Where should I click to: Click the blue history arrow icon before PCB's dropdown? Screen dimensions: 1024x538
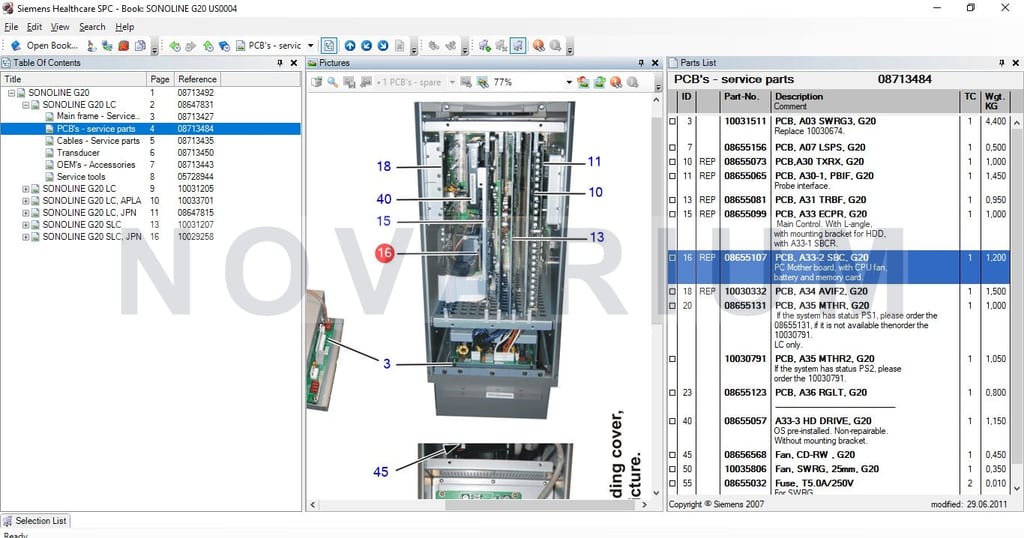click(224, 46)
